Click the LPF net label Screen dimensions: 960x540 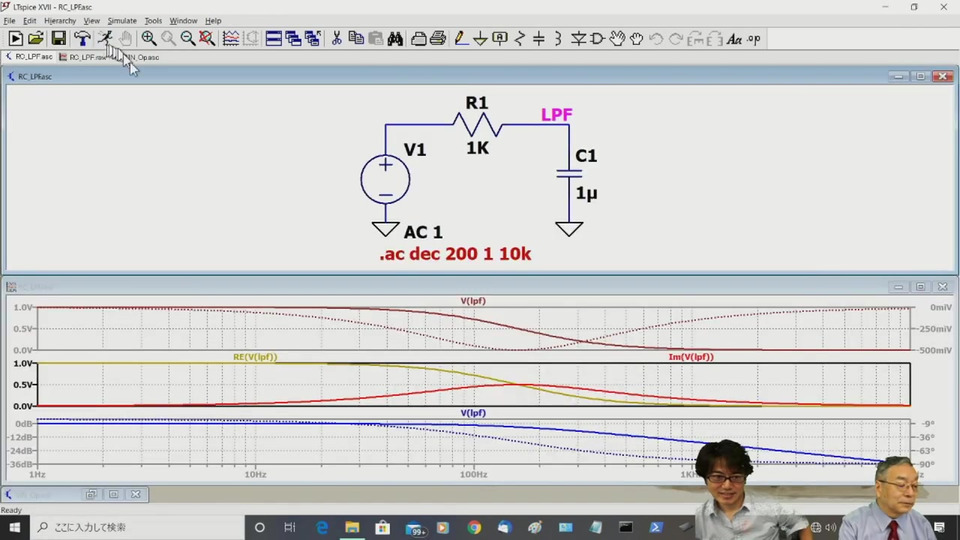[x=557, y=114]
